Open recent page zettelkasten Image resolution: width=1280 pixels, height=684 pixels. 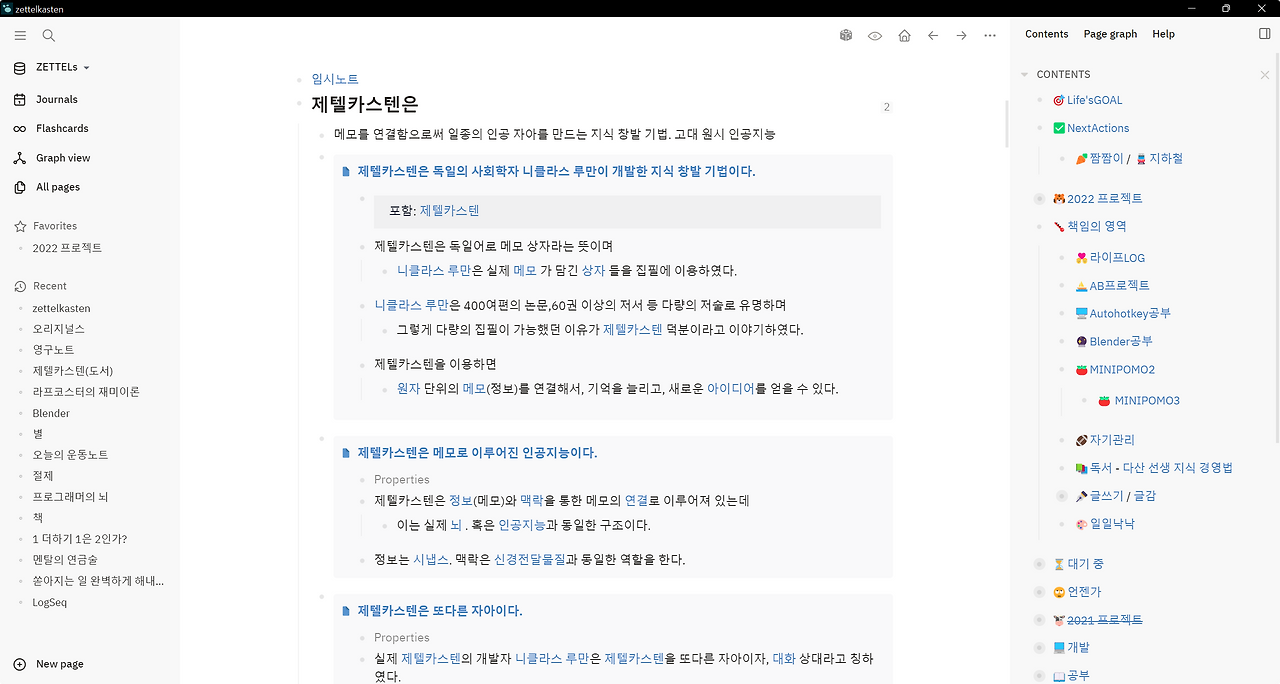61,308
